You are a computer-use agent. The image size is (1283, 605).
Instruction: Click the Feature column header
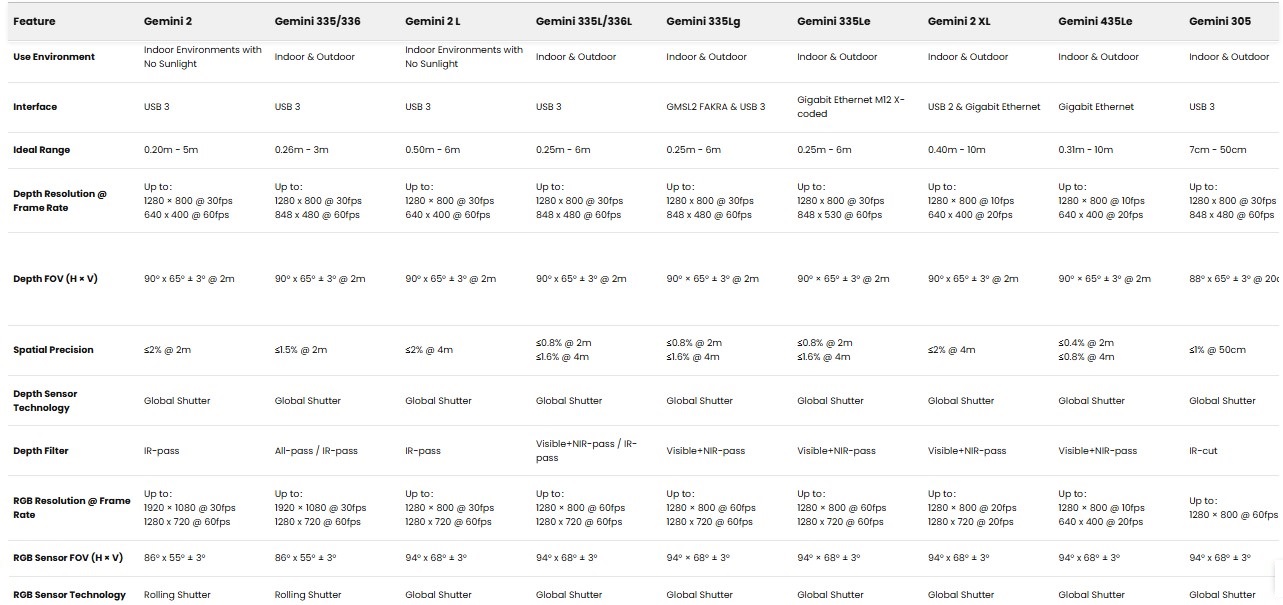tap(34, 21)
